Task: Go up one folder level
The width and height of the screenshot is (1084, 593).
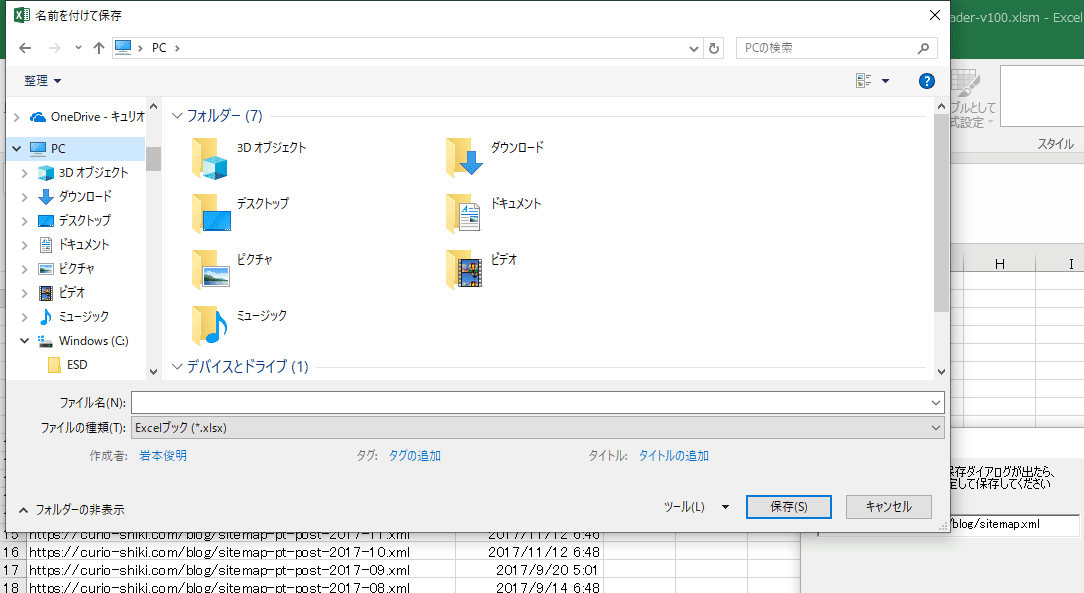Action: [99, 48]
